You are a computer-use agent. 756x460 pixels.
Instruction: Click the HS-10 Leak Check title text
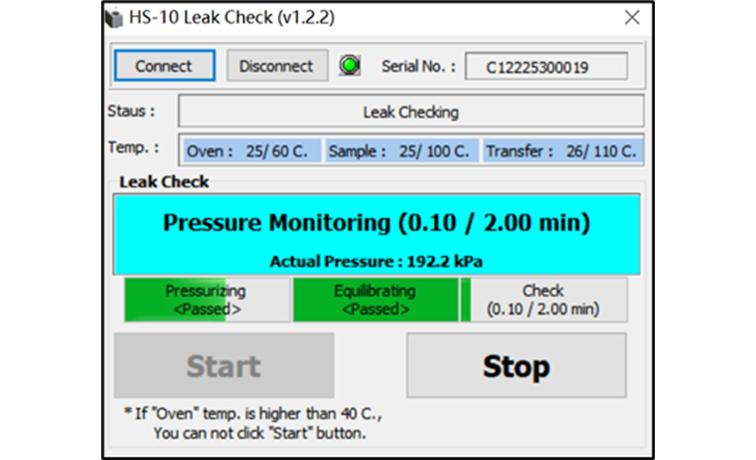coord(232,18)
